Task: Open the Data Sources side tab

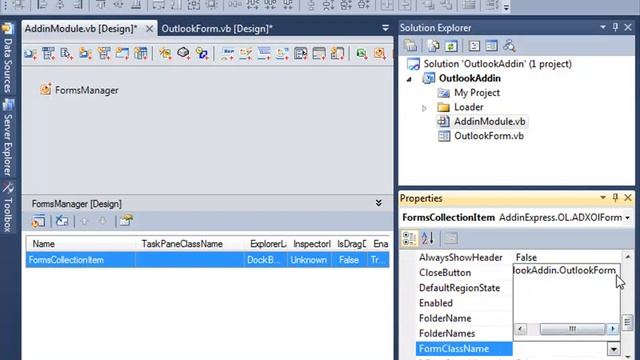Action: tap(7, 58)
